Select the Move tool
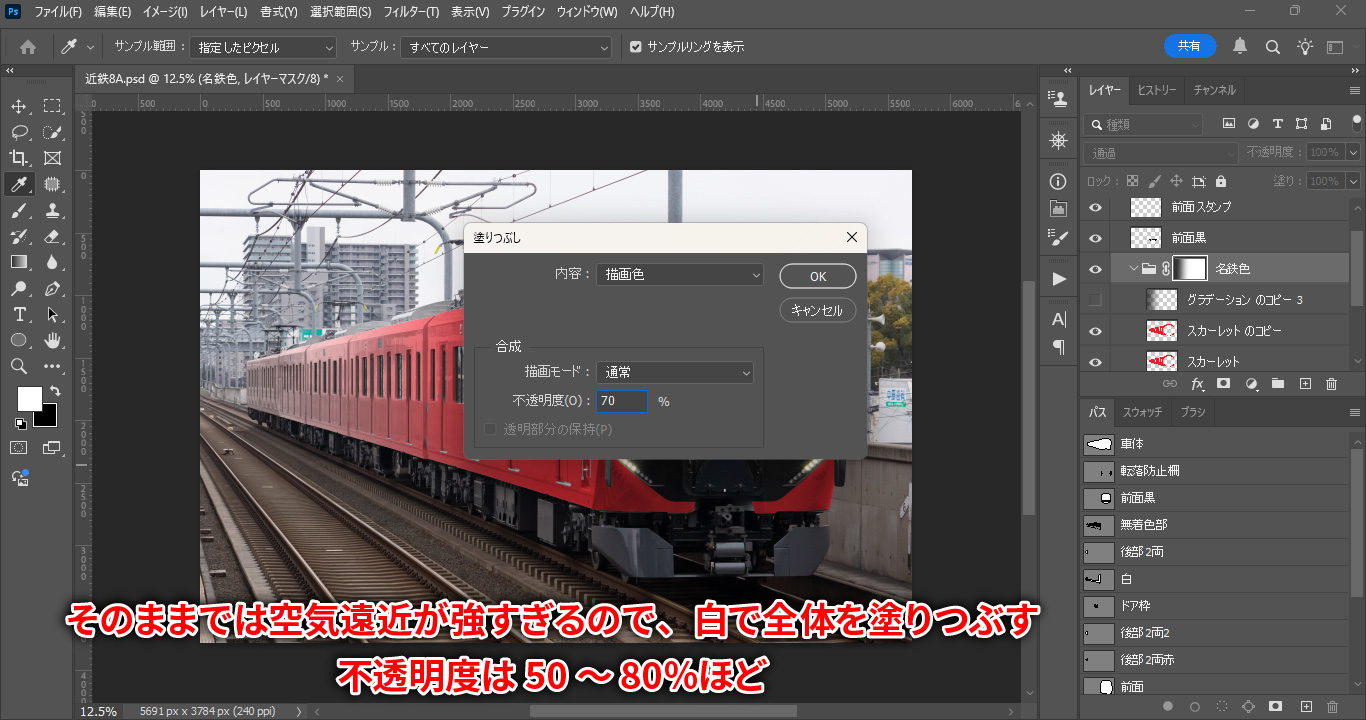The height and width of the screenshot is (720, 1366). click(x=19, y=106)
